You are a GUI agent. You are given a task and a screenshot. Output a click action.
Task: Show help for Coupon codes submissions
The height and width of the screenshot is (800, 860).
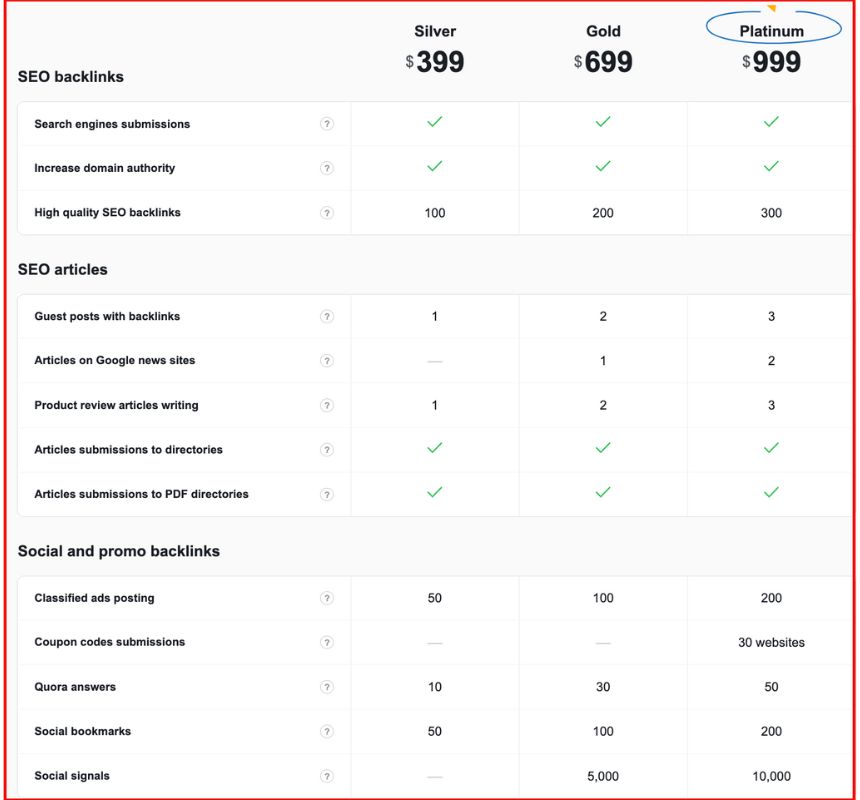pos(326,643)
